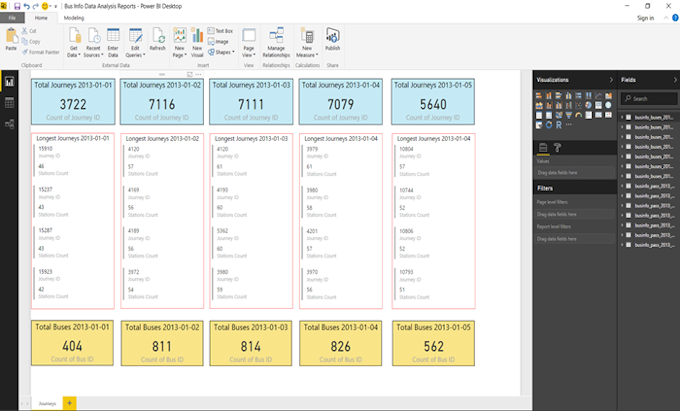This screenshot has height=411, width=680.
Task: Add a new page with the plus button
Action: (x=69, y=402)
